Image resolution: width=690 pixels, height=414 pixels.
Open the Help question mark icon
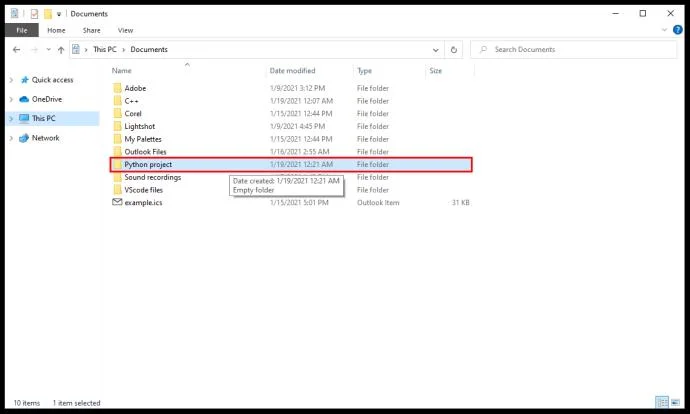click(x=678, y=30)
